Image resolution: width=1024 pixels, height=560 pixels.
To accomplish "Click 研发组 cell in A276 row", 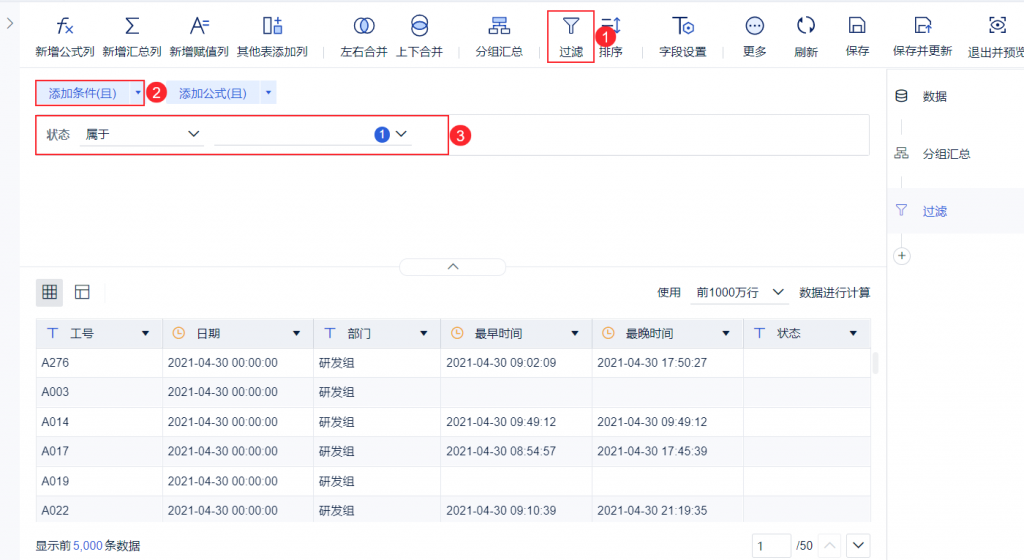I will click(x=377, y=363).
